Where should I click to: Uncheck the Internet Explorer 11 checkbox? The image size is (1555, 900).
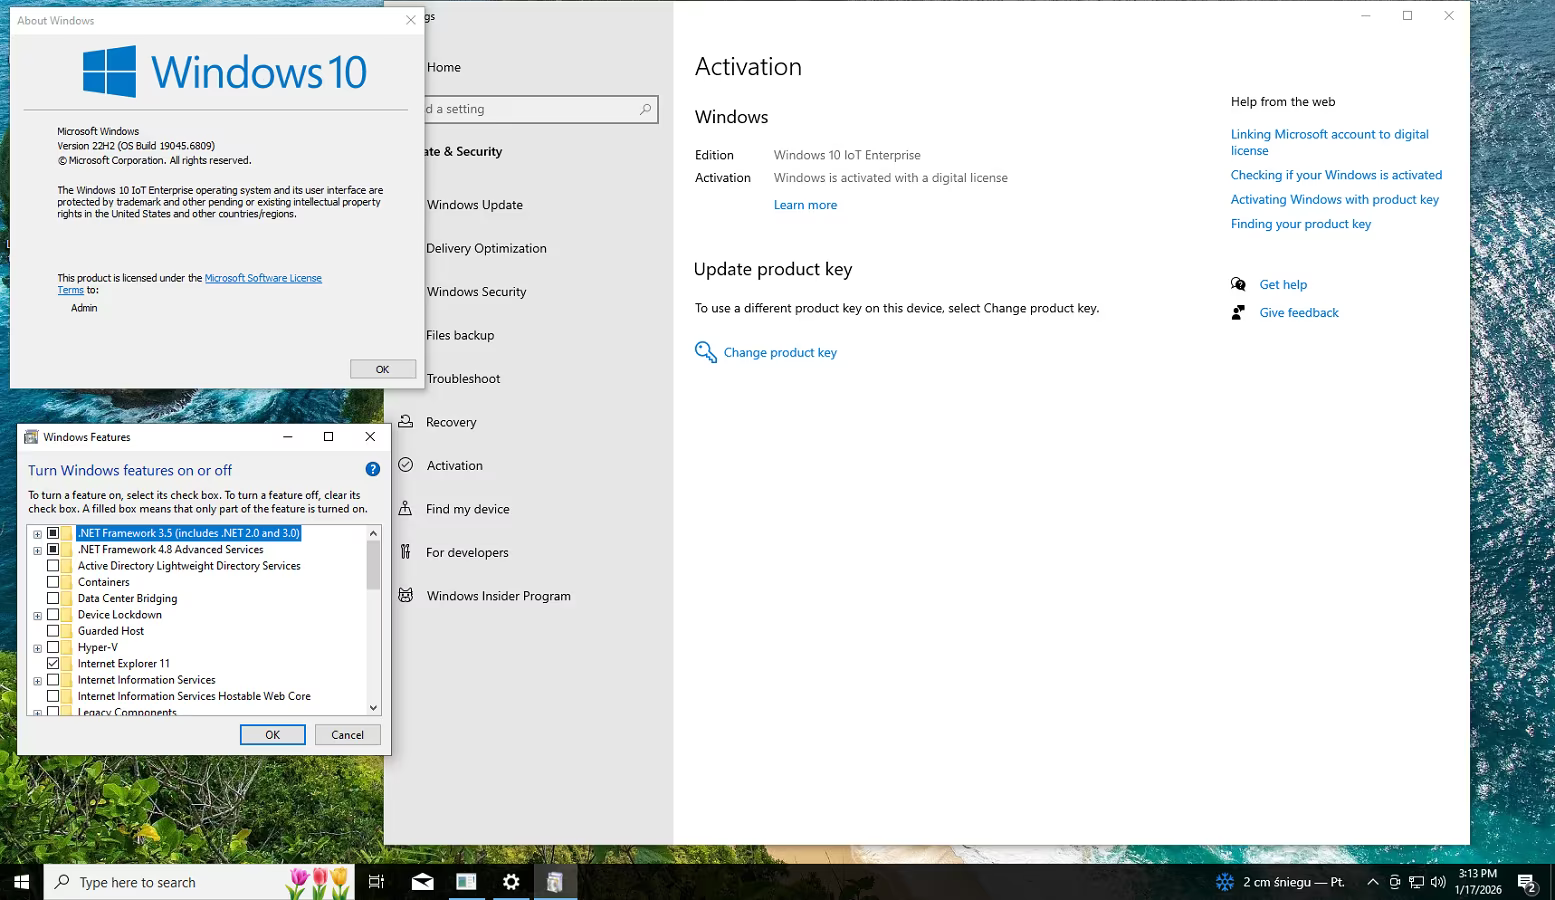tap(53, 663)
